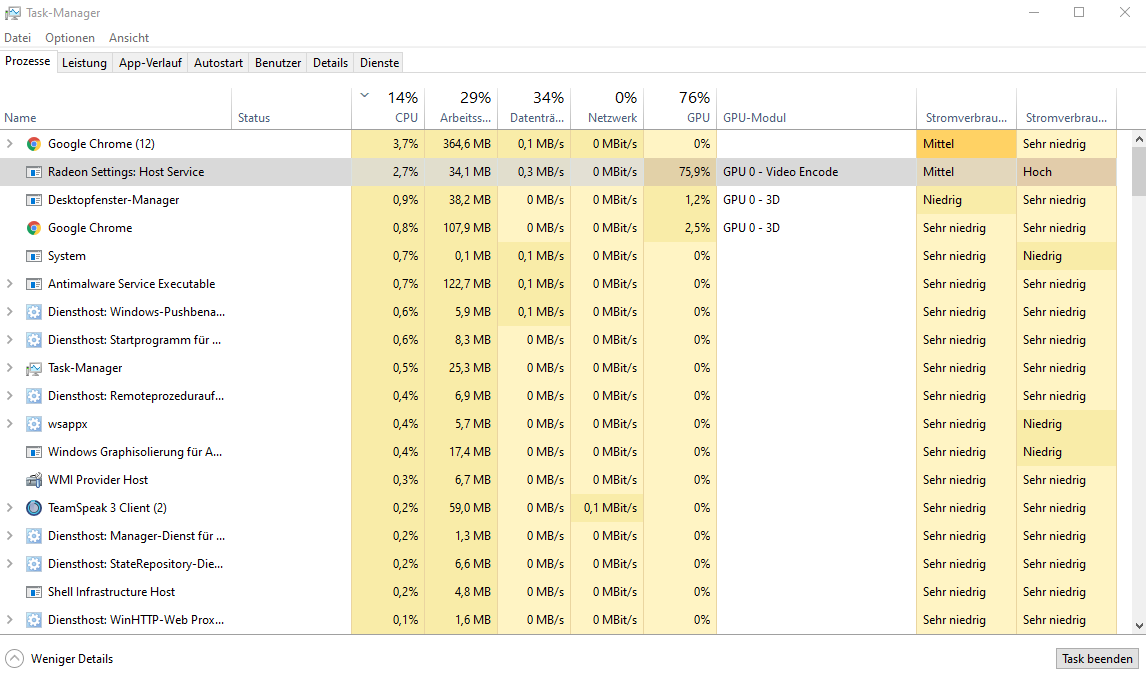Sort by the Datenträger column header
Viewport: 1146px width, 678px height.
click(534, 108)
